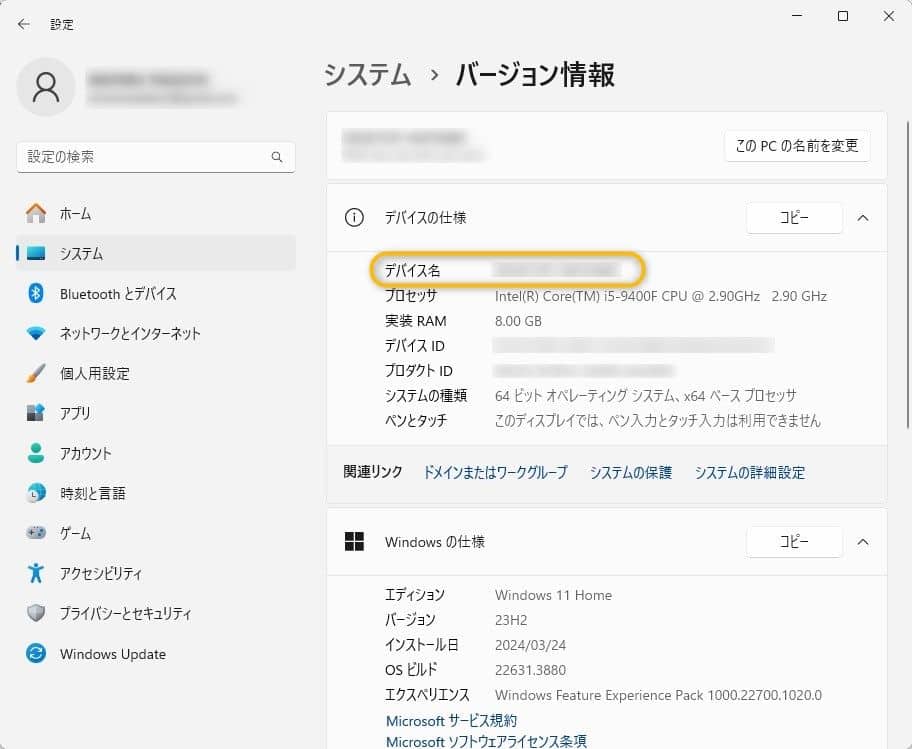Copy Windows specifications with コピー button

pyautogui.click(x=794, y=541)
